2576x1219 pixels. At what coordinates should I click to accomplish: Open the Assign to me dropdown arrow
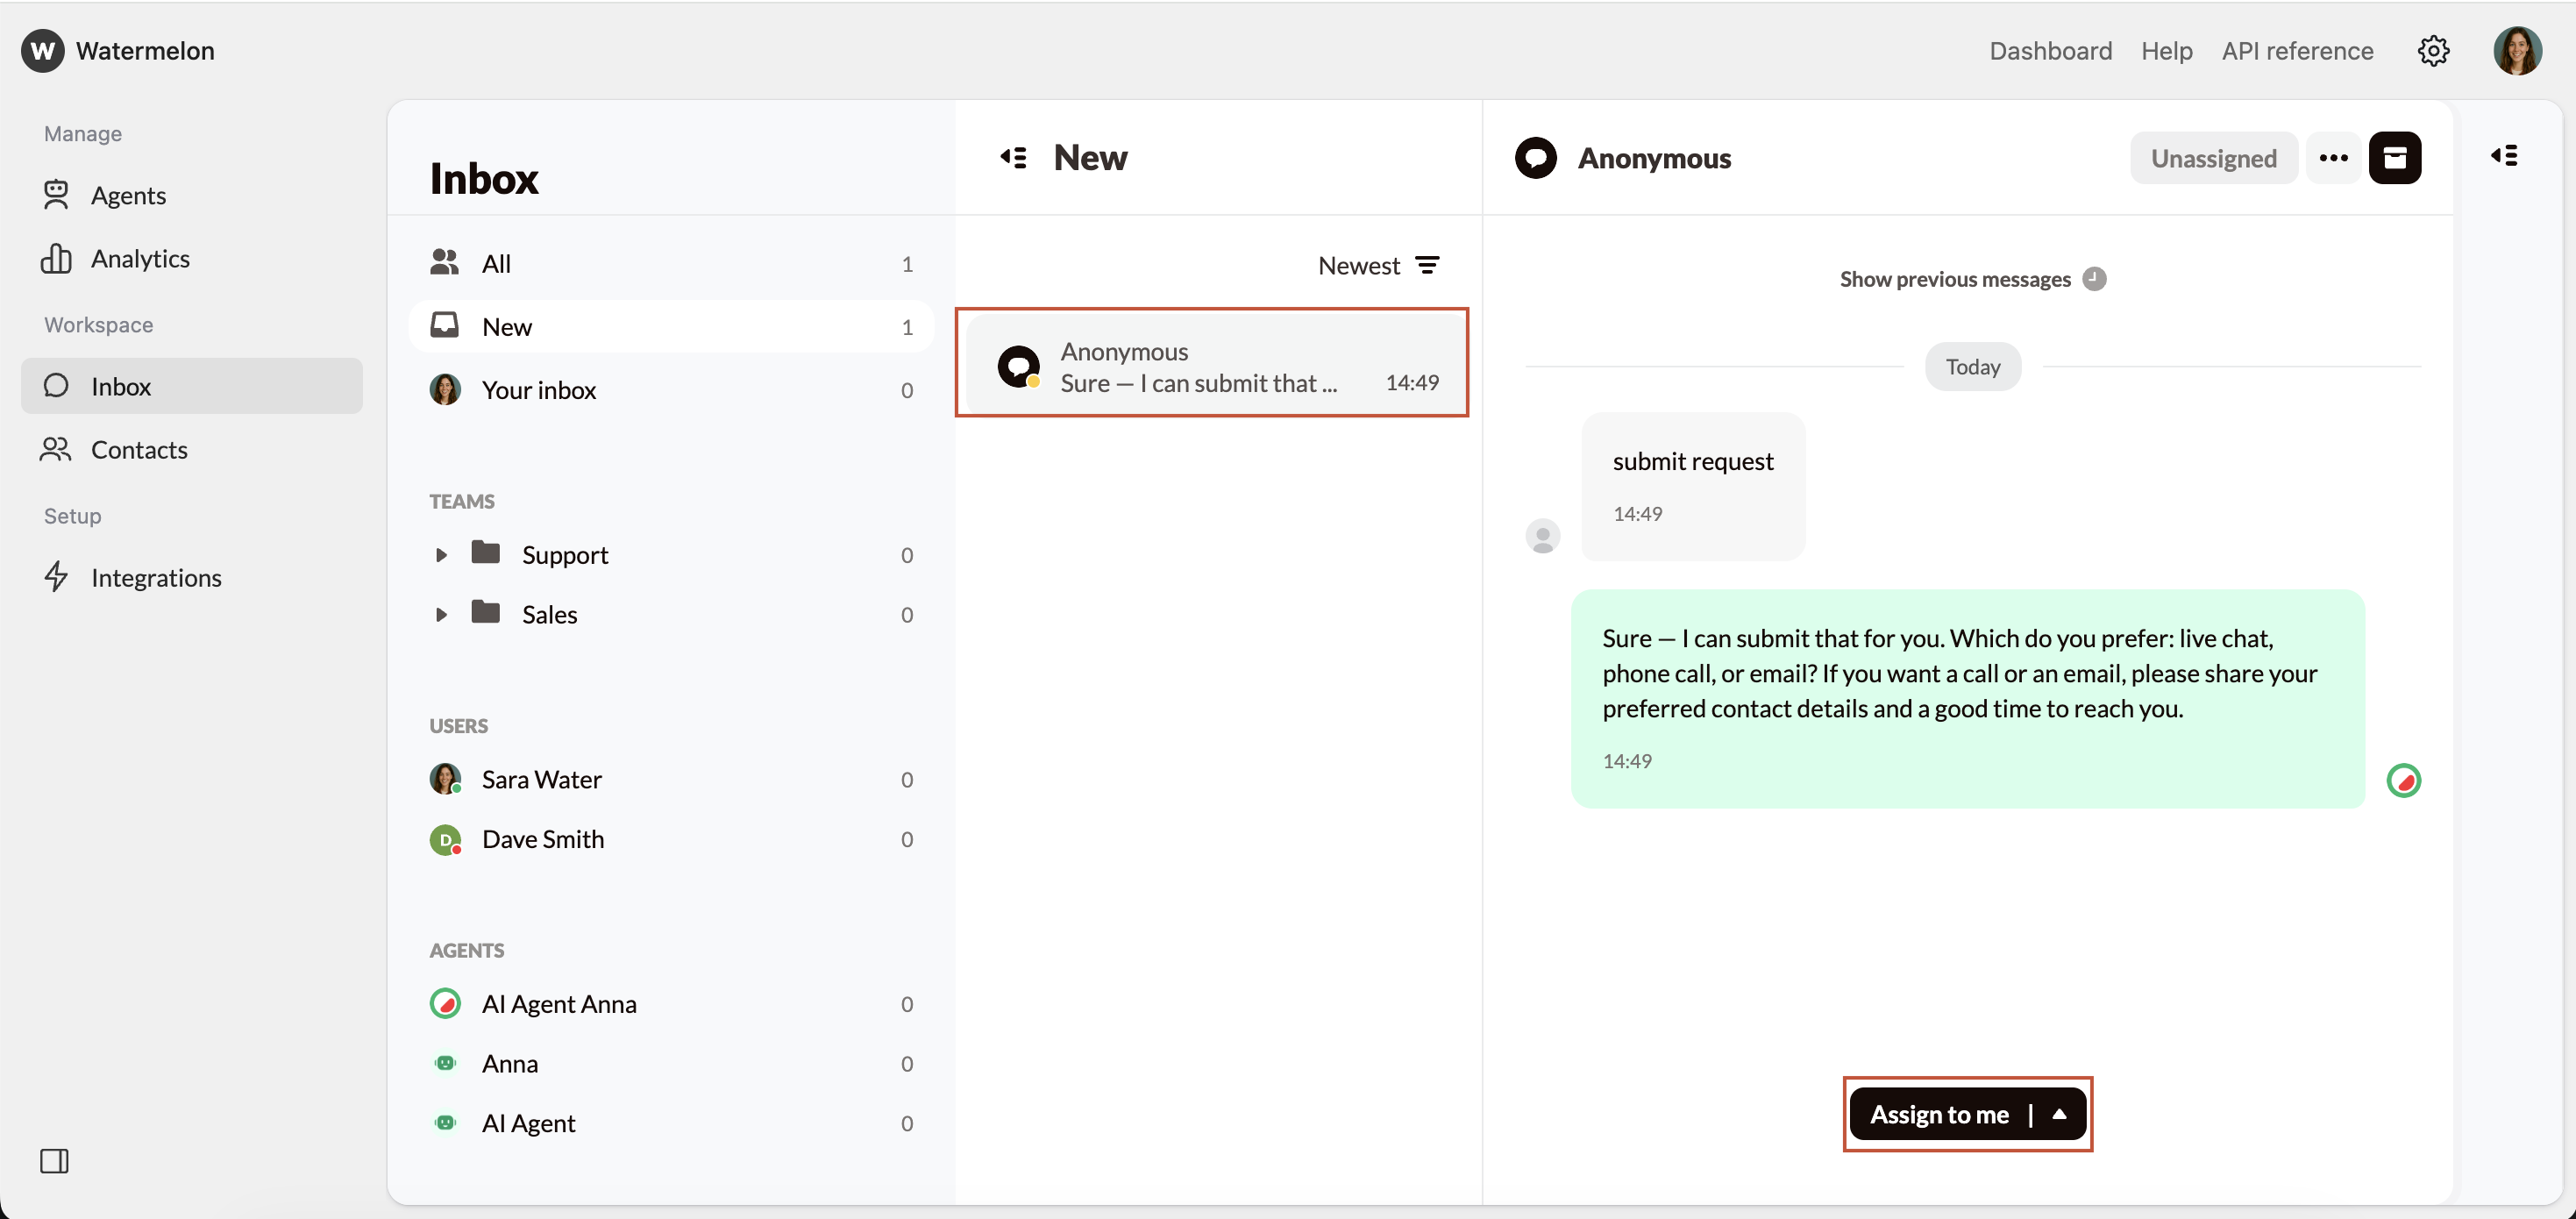click(x=2060, y=1114)
